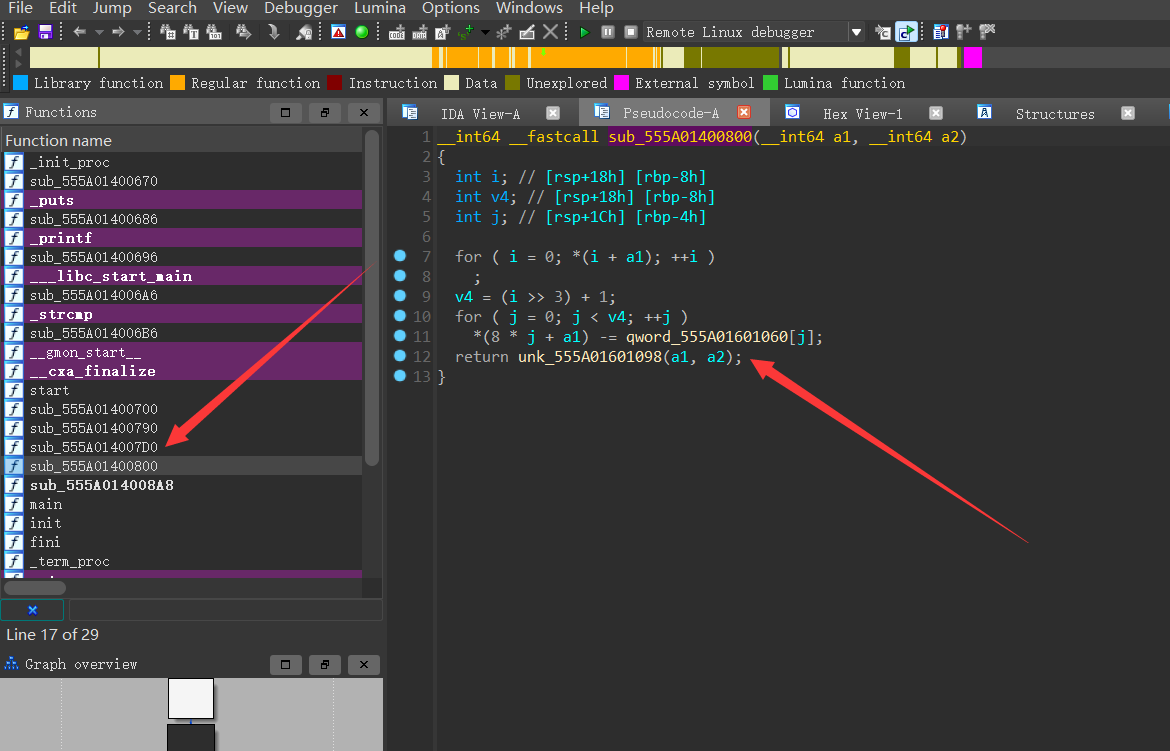1170x751 pixels.
Task: Start process with green play button
Action: 585,32
